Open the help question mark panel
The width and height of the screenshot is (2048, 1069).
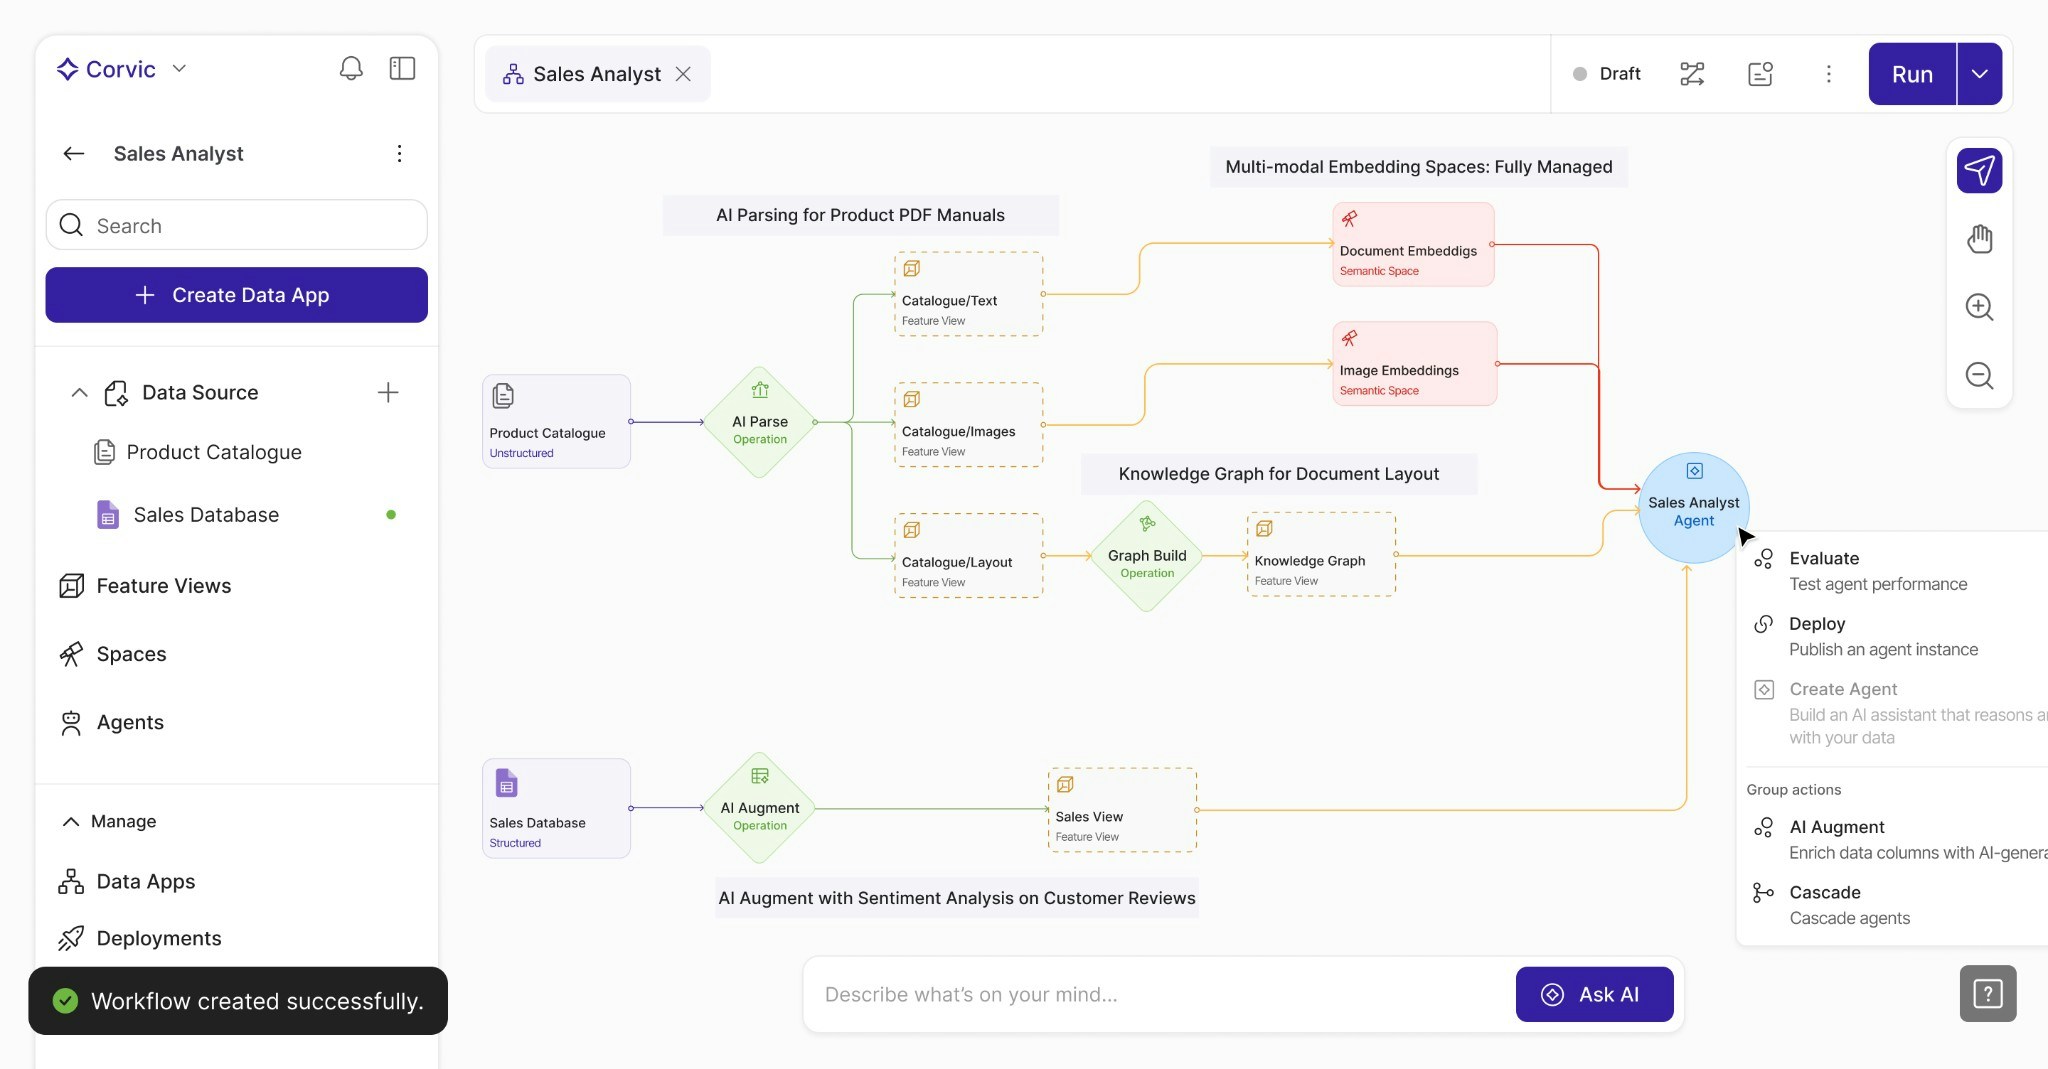click(x=1987, y=993)
